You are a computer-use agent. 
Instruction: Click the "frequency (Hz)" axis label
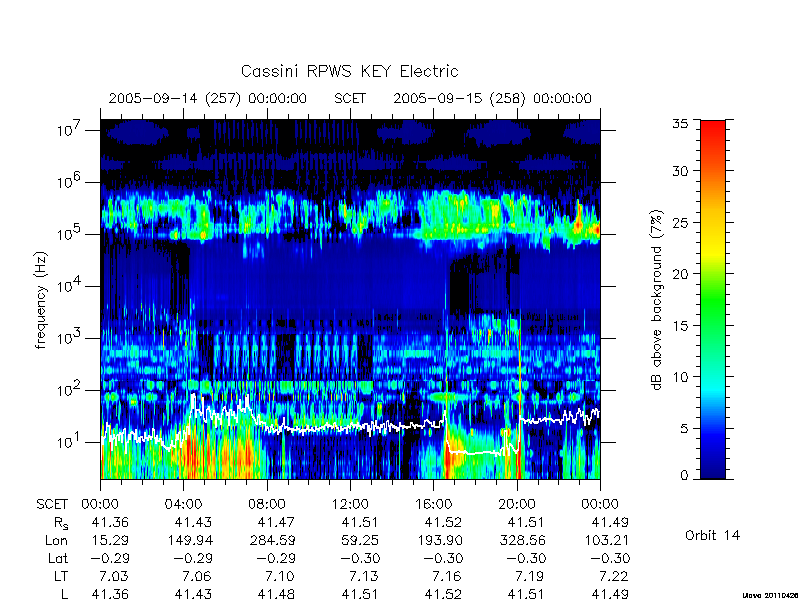[41, 300]
